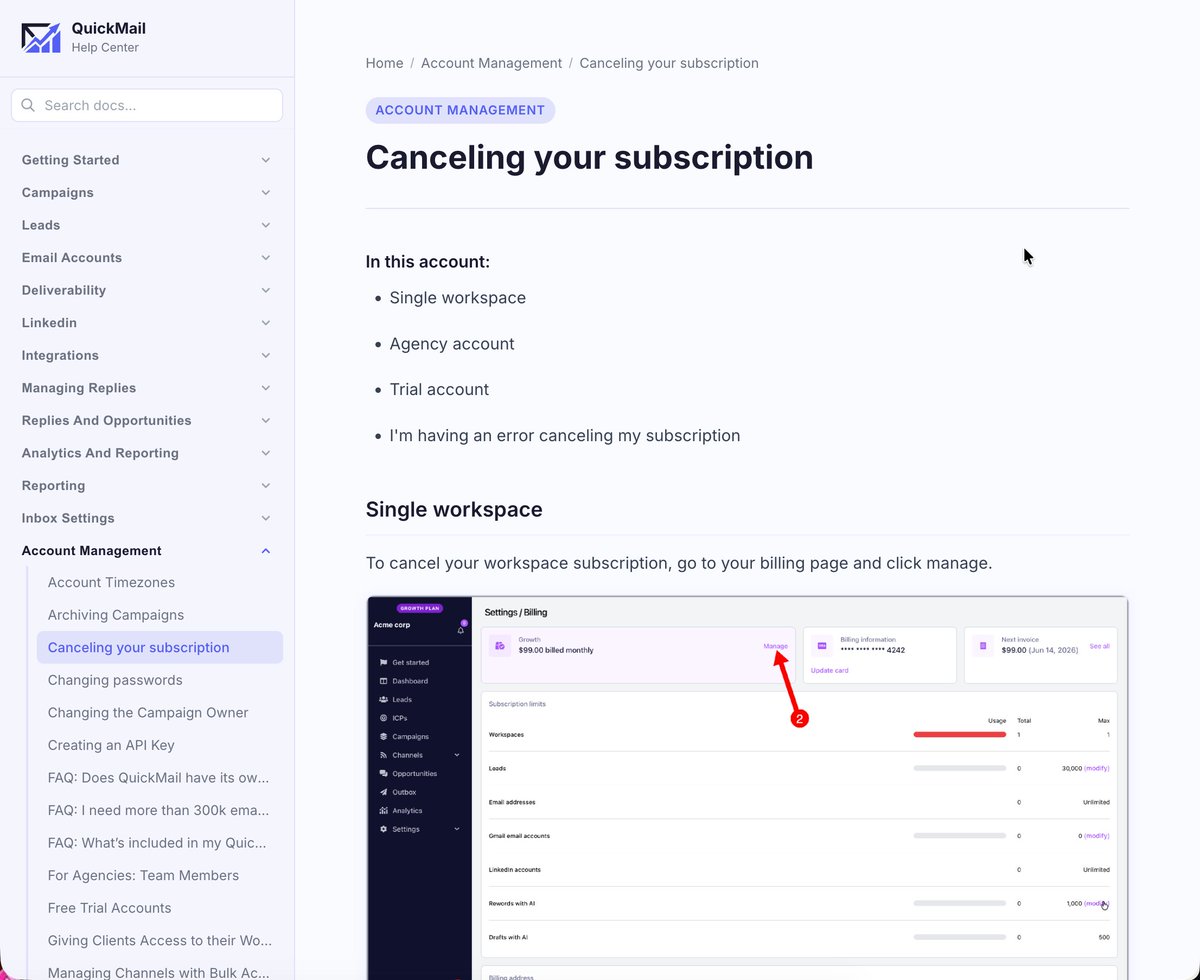
Task: Collapse the Account Management section chevron
Action: pos(265,551)
